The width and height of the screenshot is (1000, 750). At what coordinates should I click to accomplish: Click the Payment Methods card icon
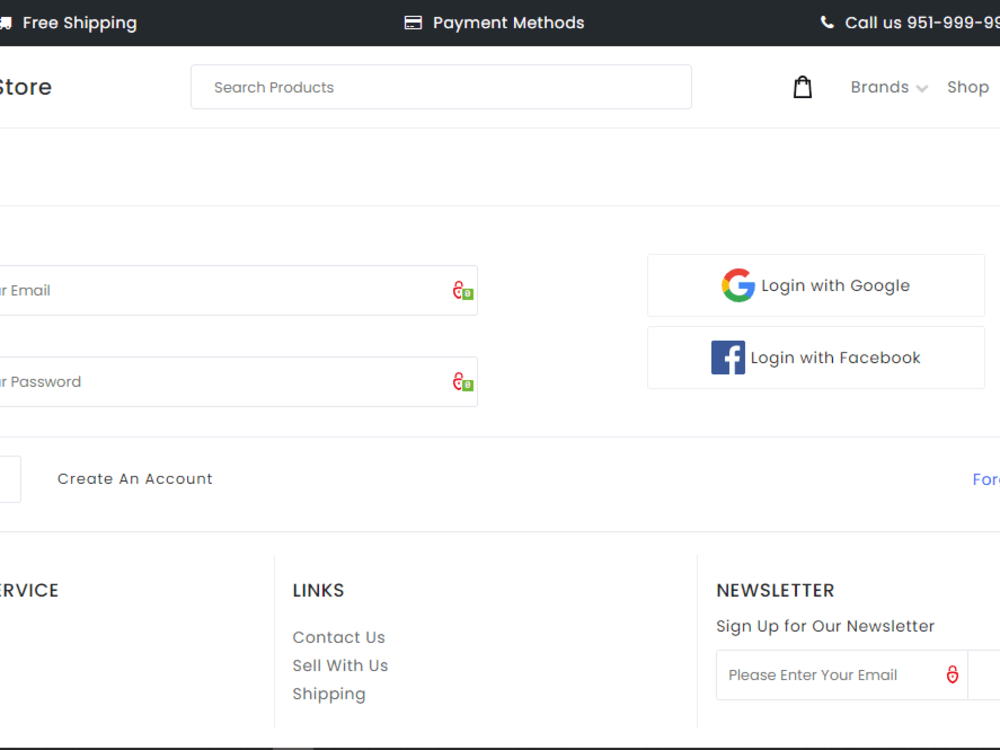click(x=412, y=21)
